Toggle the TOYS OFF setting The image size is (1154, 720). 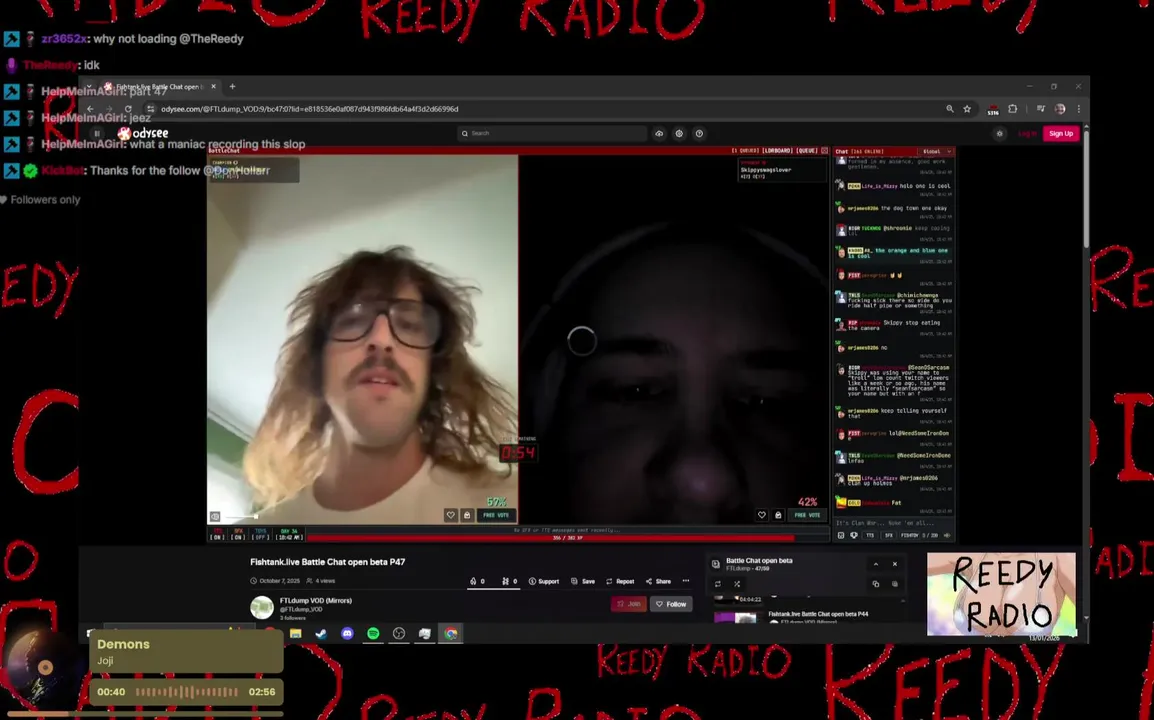coord(261,534)
